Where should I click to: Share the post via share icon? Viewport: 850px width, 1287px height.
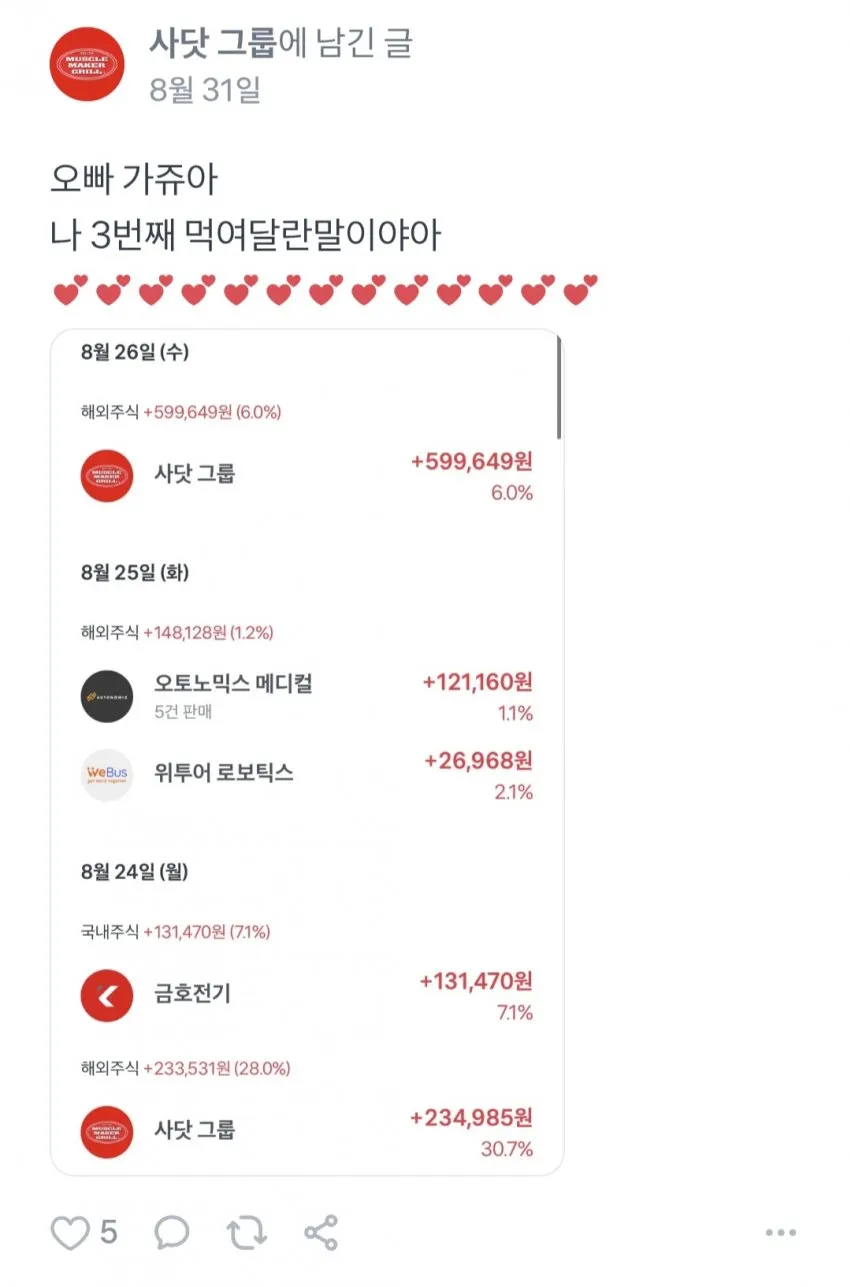click(x=321, y=1232)
